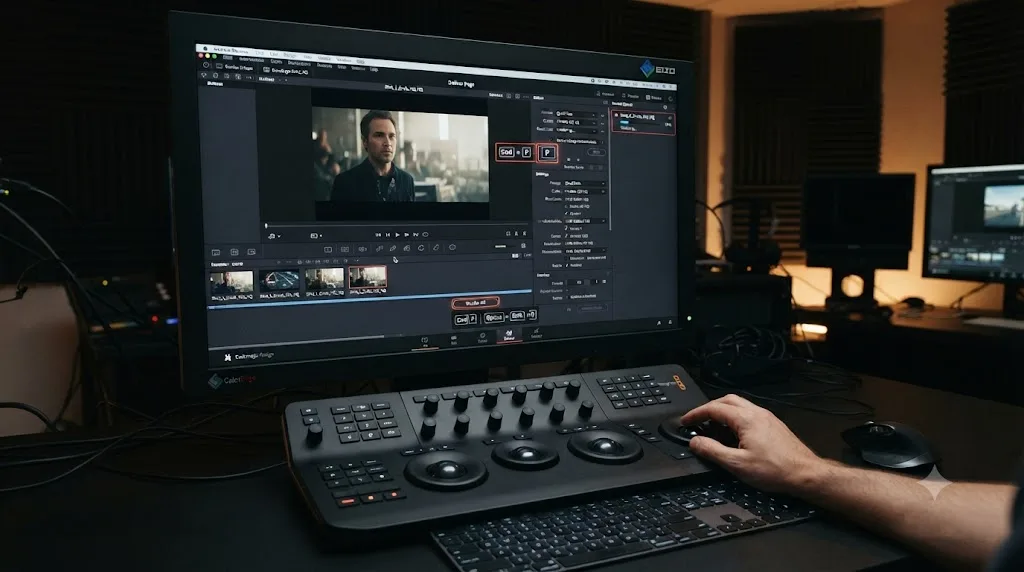Select the pencil tool in edit toolbar
The image size is (1024, 572).
click(392, 248)
